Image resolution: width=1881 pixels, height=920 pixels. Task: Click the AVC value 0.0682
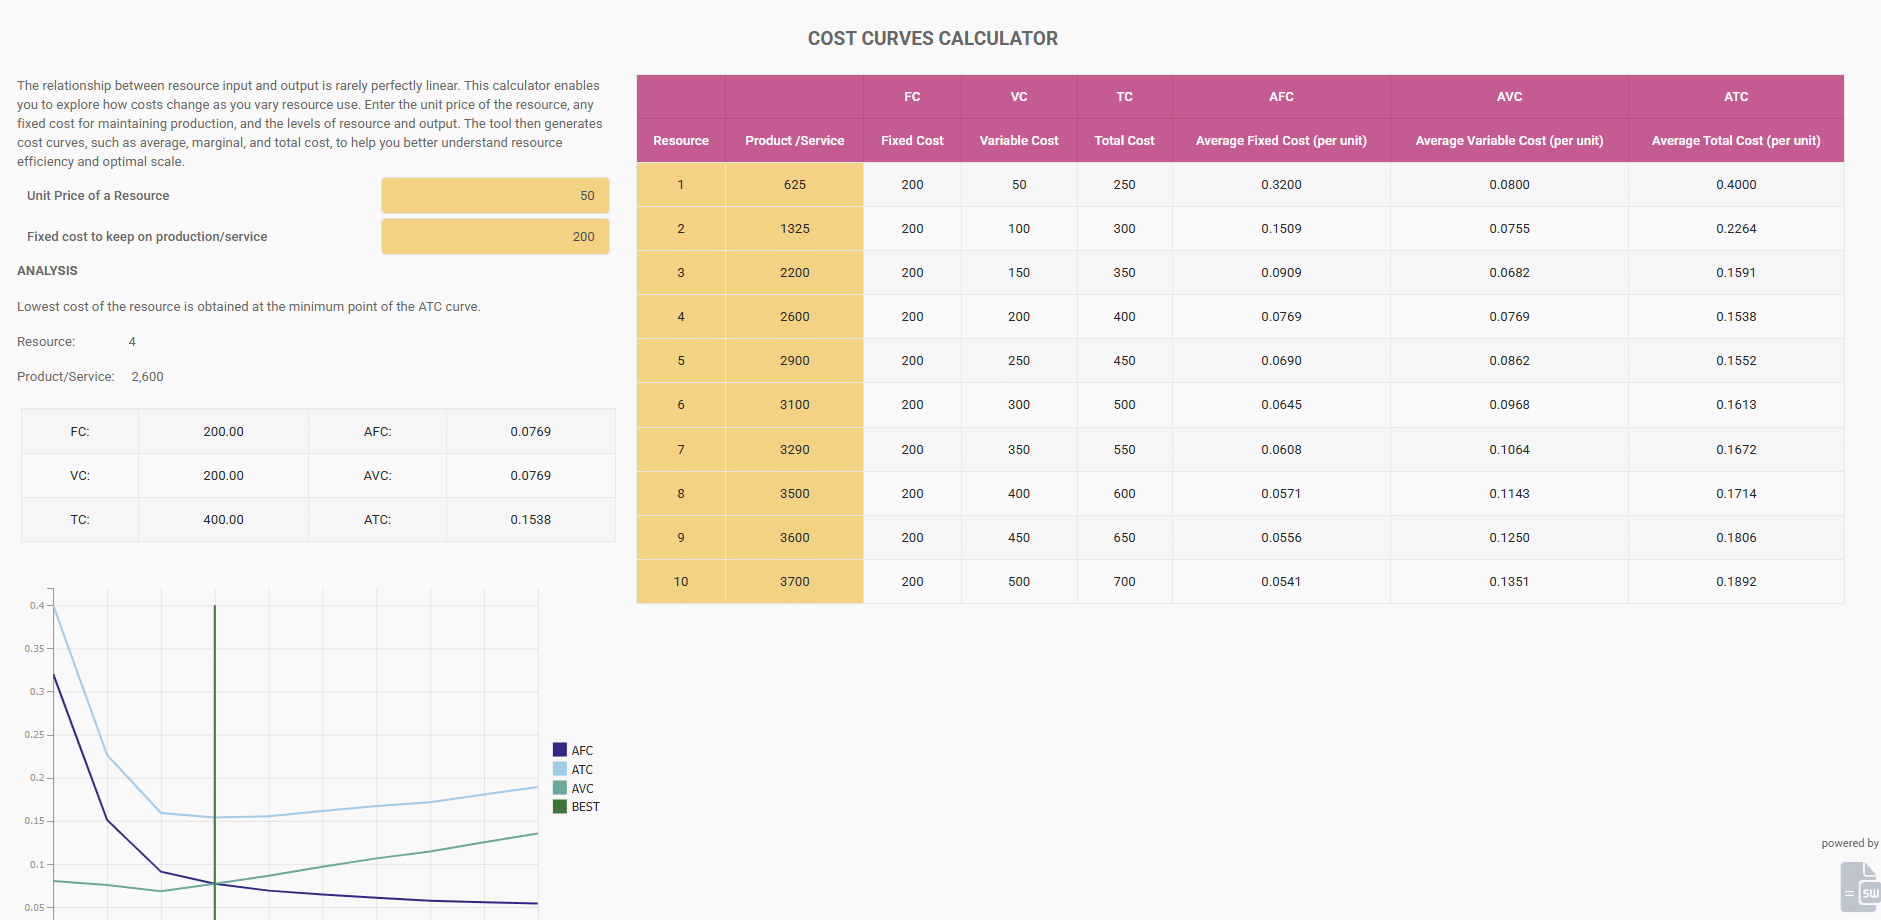point(1509,273)
